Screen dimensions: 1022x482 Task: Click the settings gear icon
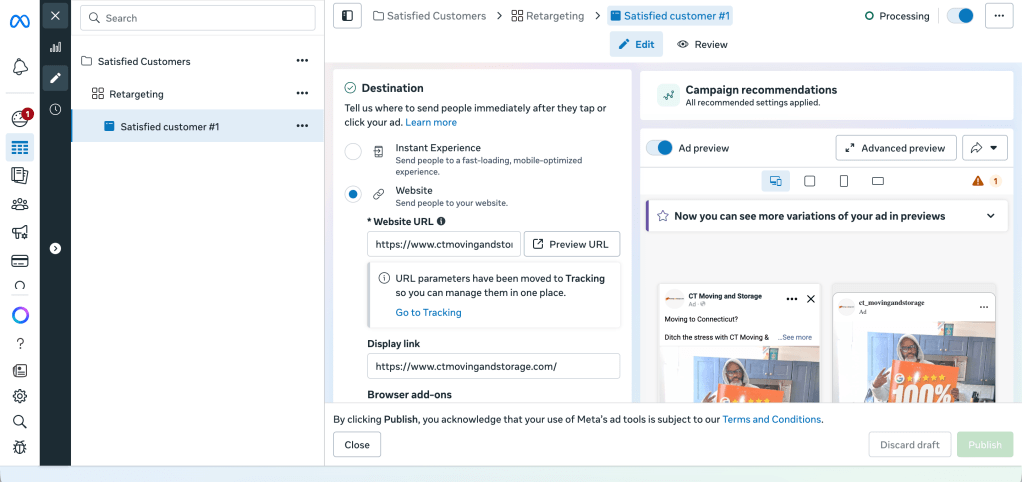(x=19, y=396)
